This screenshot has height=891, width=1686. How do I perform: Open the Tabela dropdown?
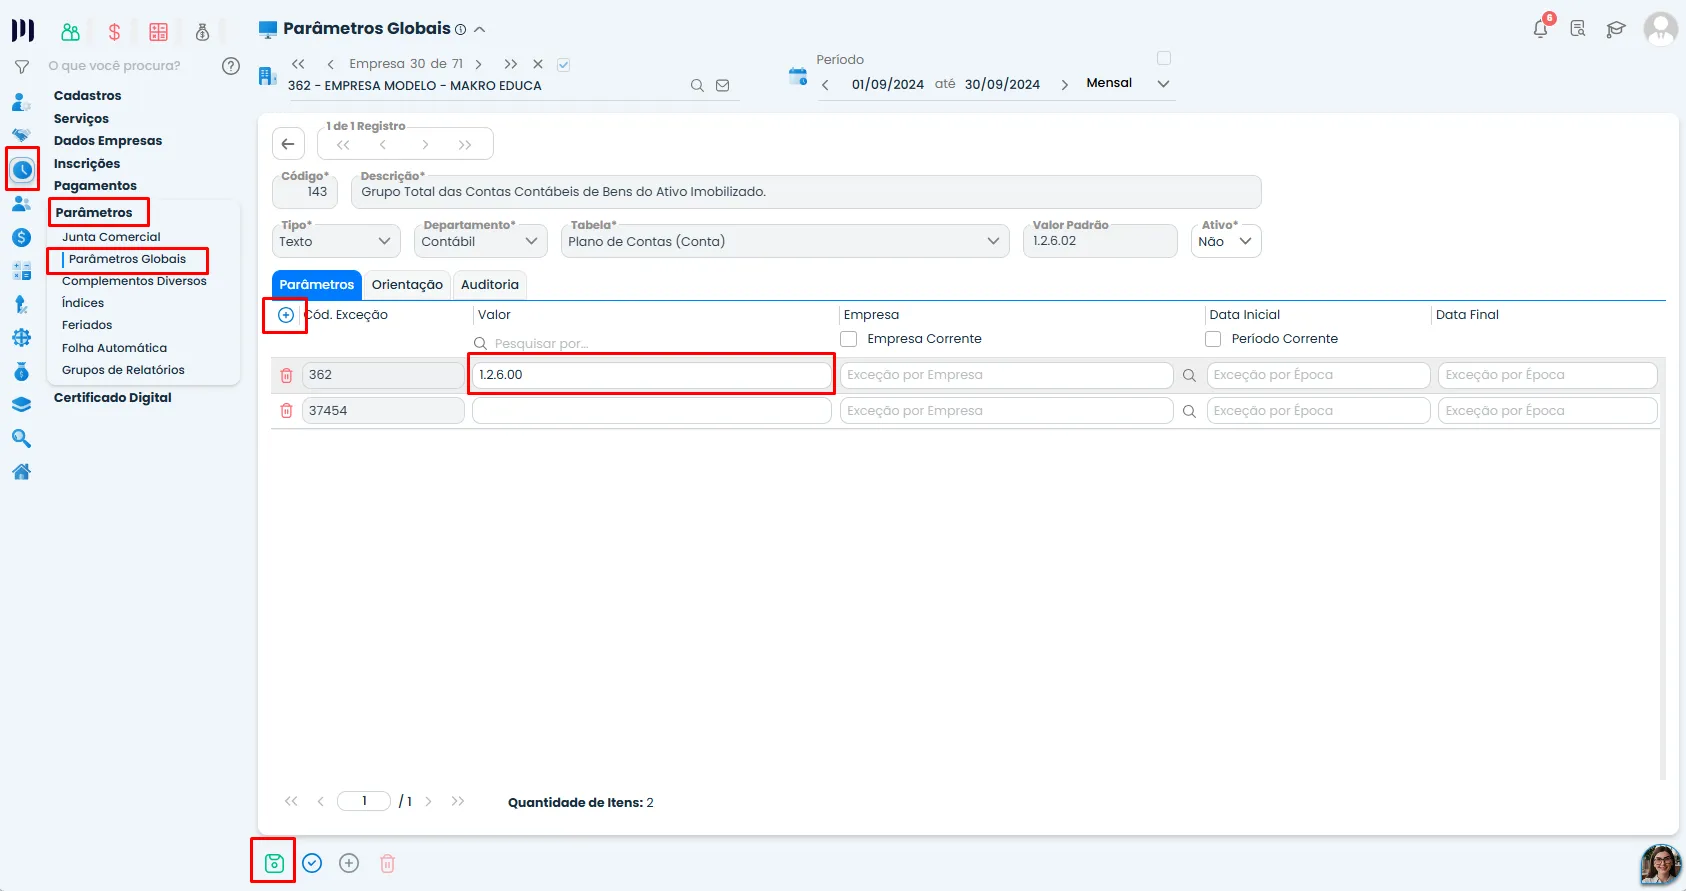(x=785, y=241)
